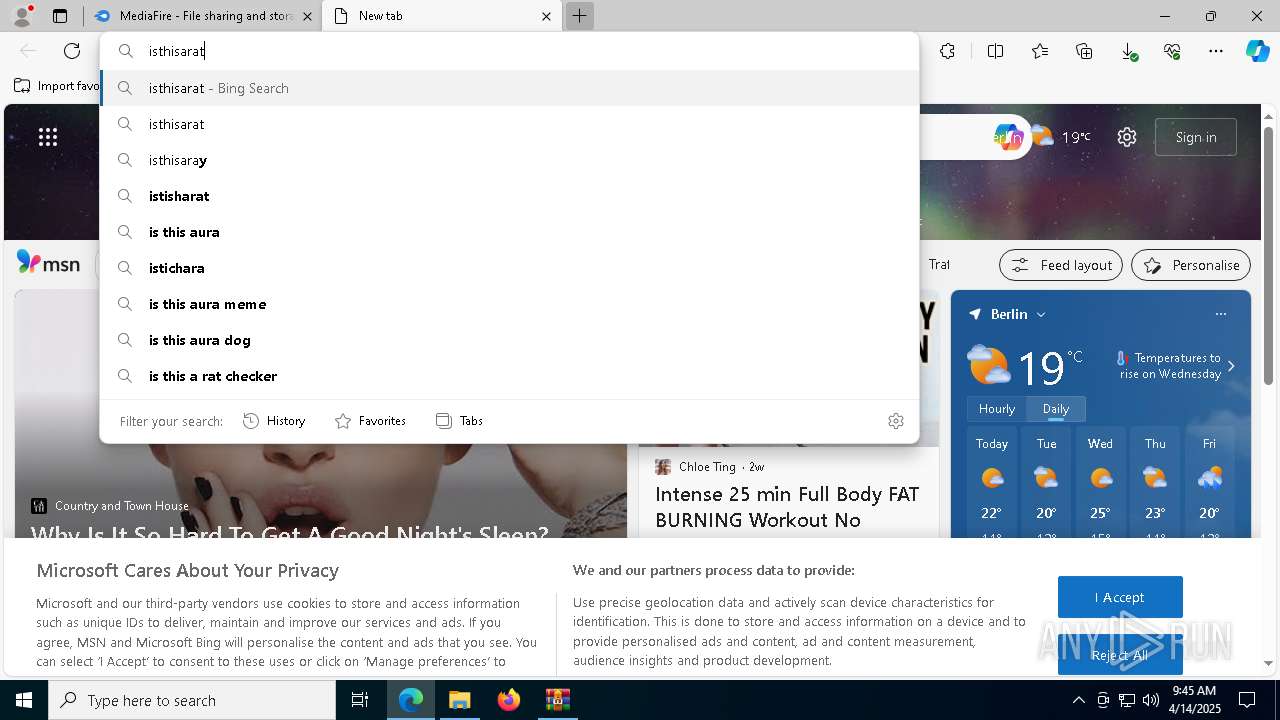Refresh the page with the reload icon
Viewport: 1280px width, 720px height.
[72, 51]
